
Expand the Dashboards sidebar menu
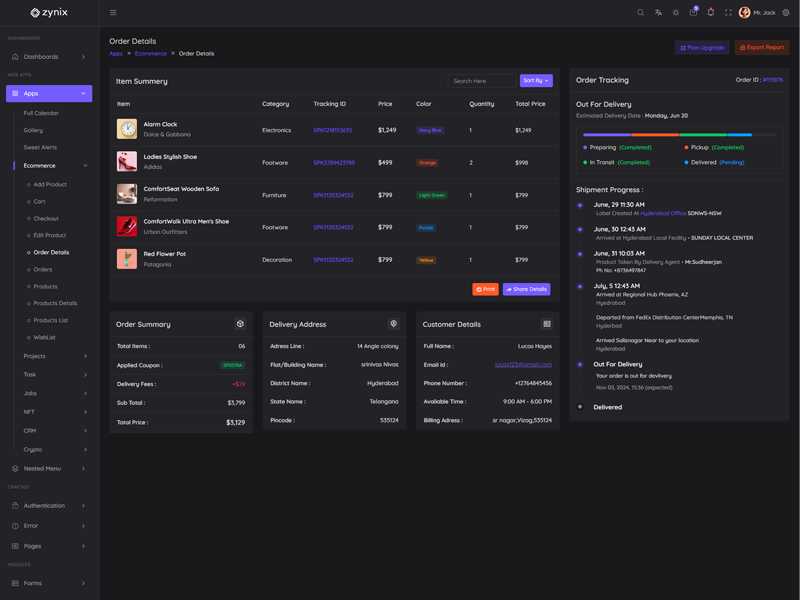tap(48, 57)
